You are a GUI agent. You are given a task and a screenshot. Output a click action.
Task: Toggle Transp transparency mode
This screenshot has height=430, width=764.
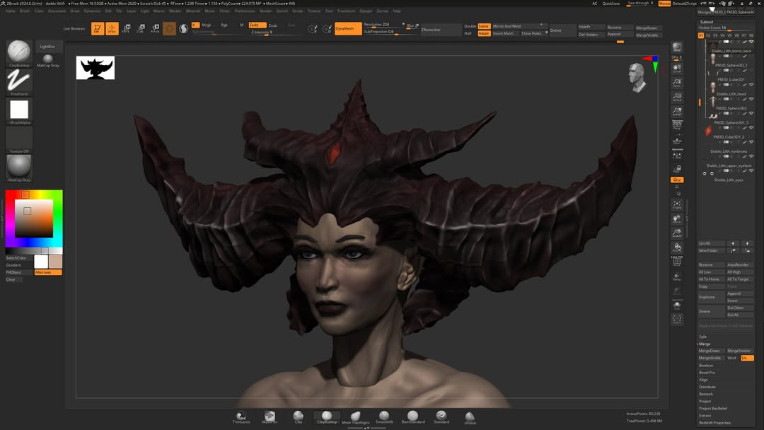[x=677, y=276]
